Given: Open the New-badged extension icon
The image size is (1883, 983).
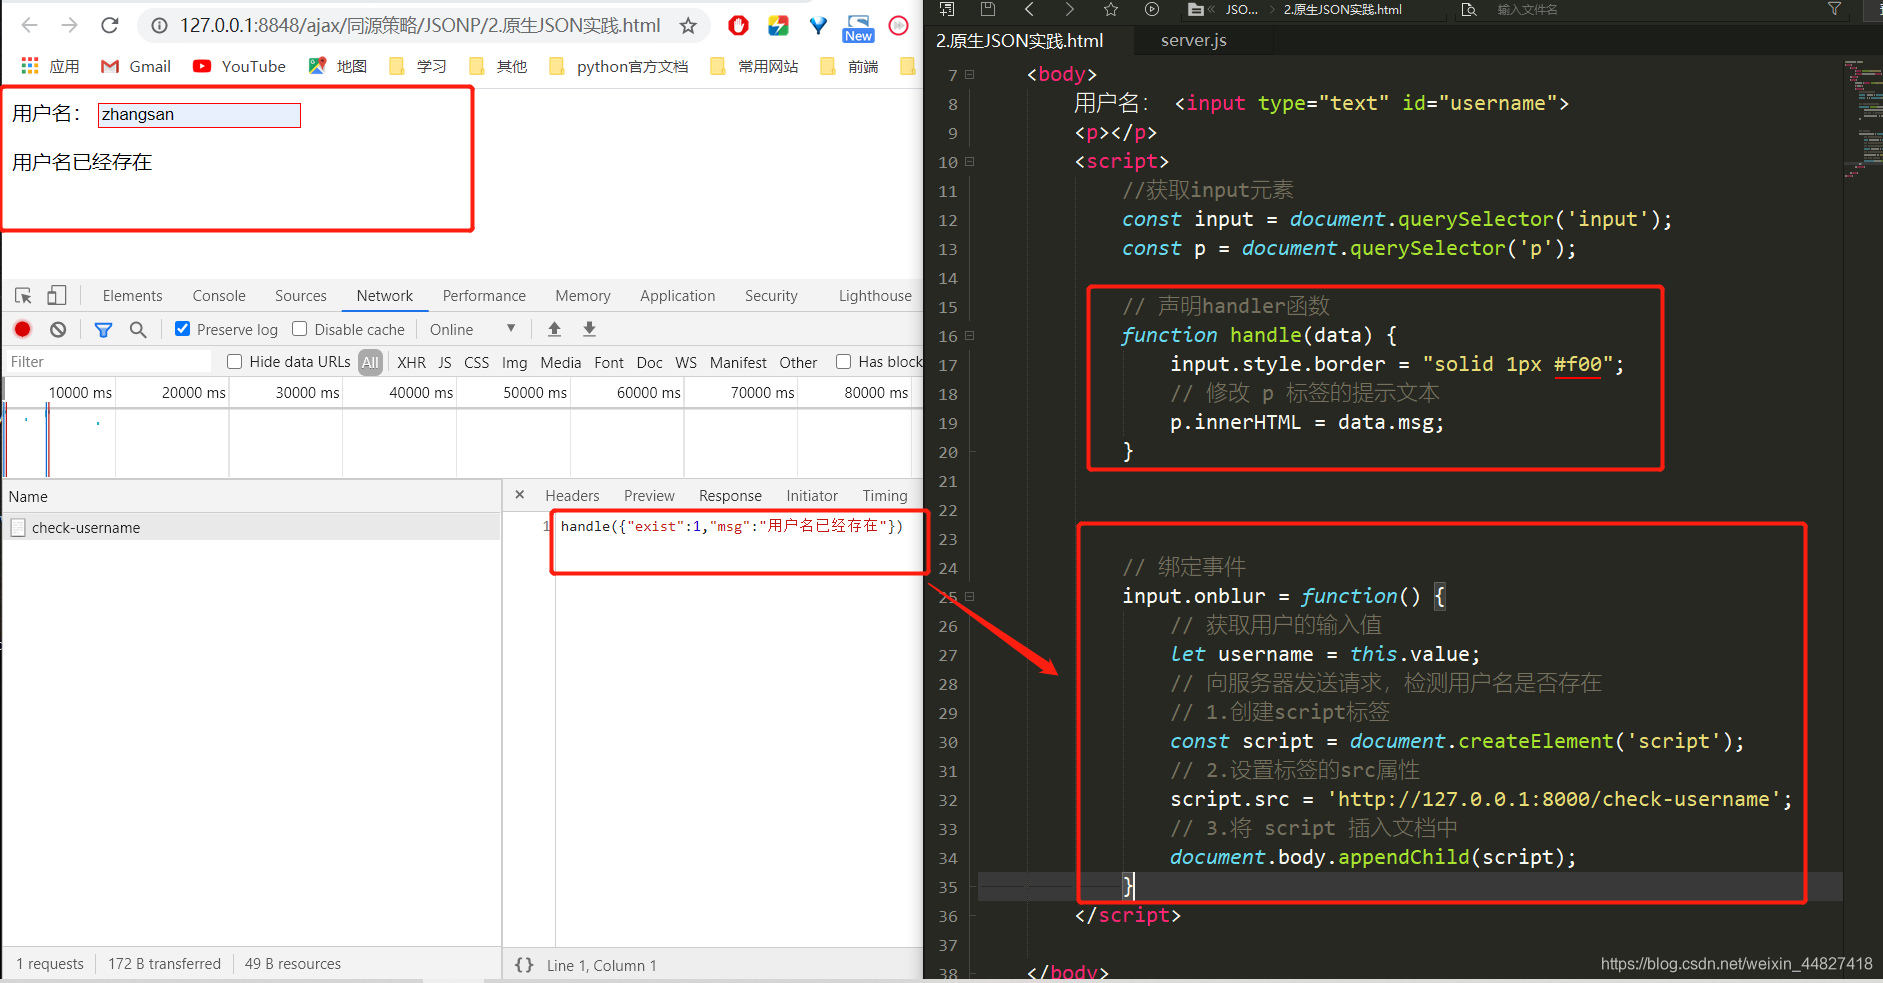Looking at the screenshot, I should click(858, 28).
